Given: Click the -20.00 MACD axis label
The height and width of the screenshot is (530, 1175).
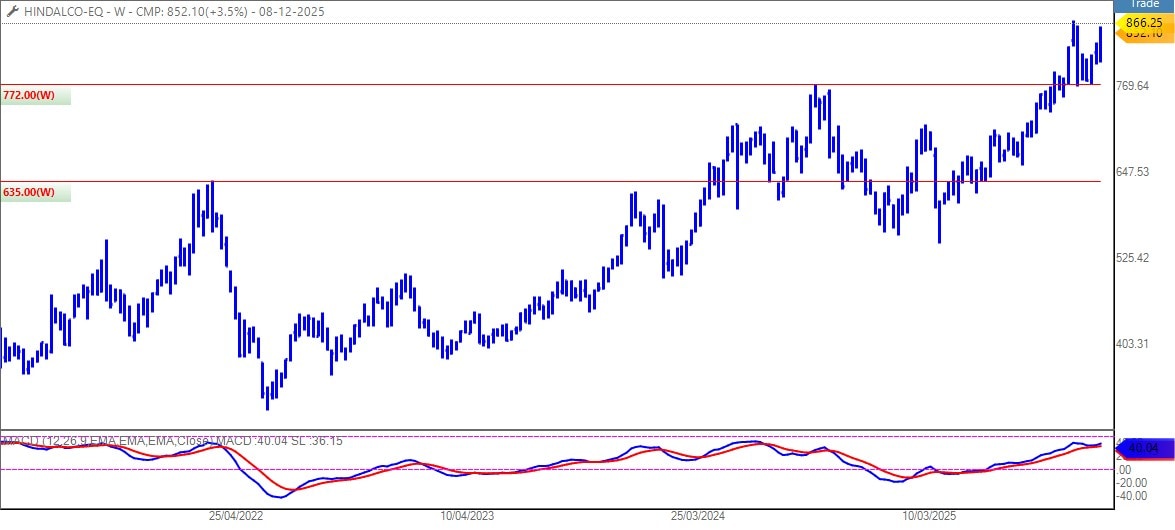Looking at the screenshot, I should [1131, 482].
